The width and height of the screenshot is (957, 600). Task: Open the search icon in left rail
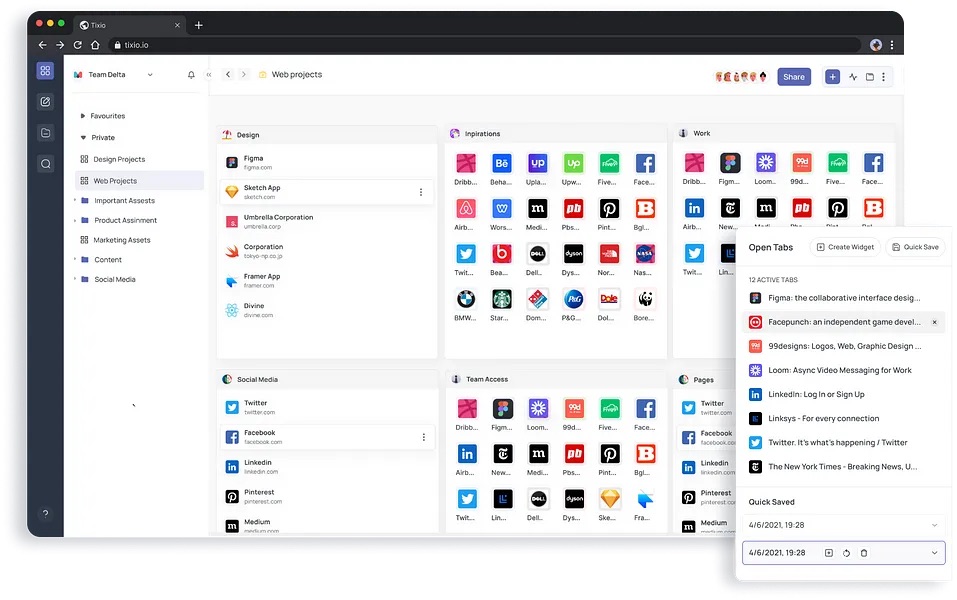click(45, 164)
